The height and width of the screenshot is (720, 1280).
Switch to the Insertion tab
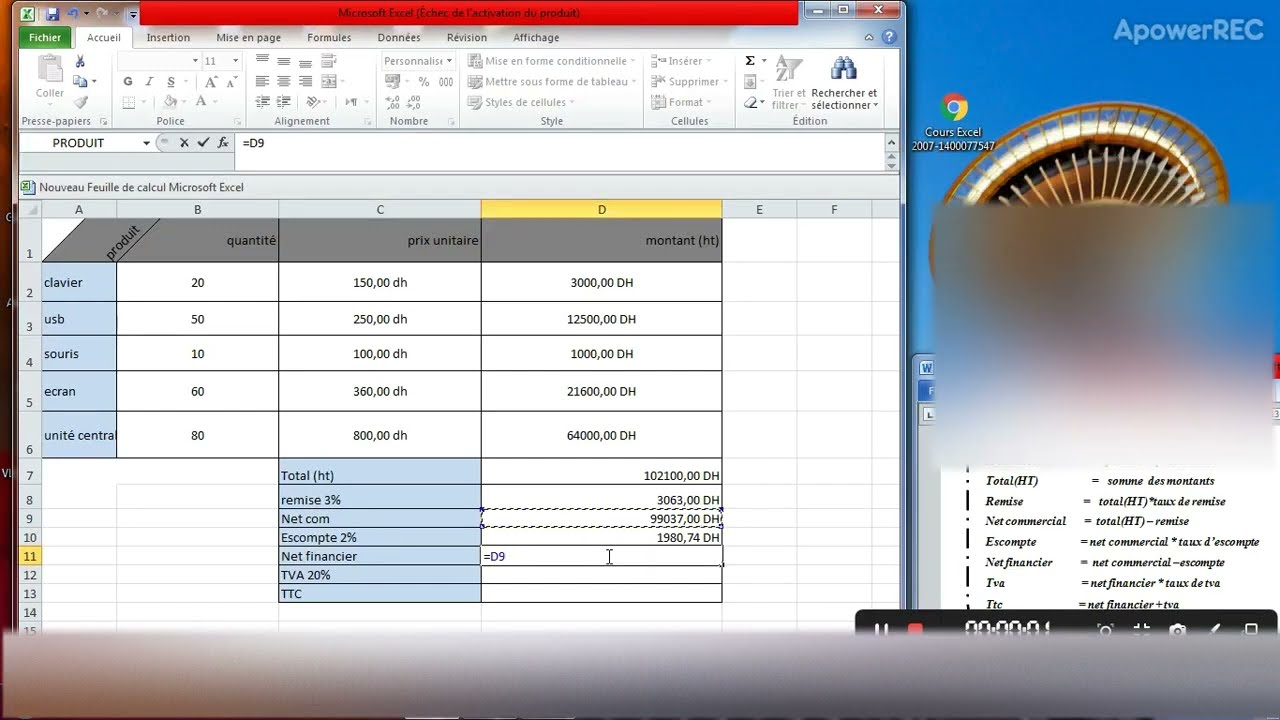168,37
